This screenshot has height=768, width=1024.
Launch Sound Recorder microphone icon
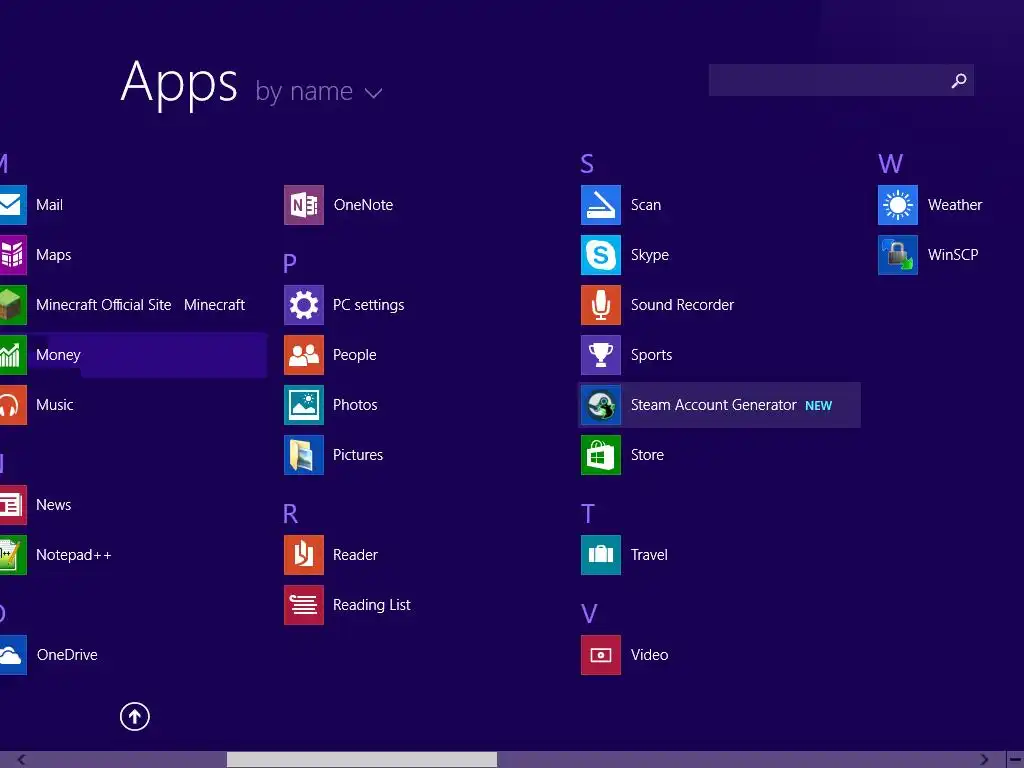[x=601, y=305]
